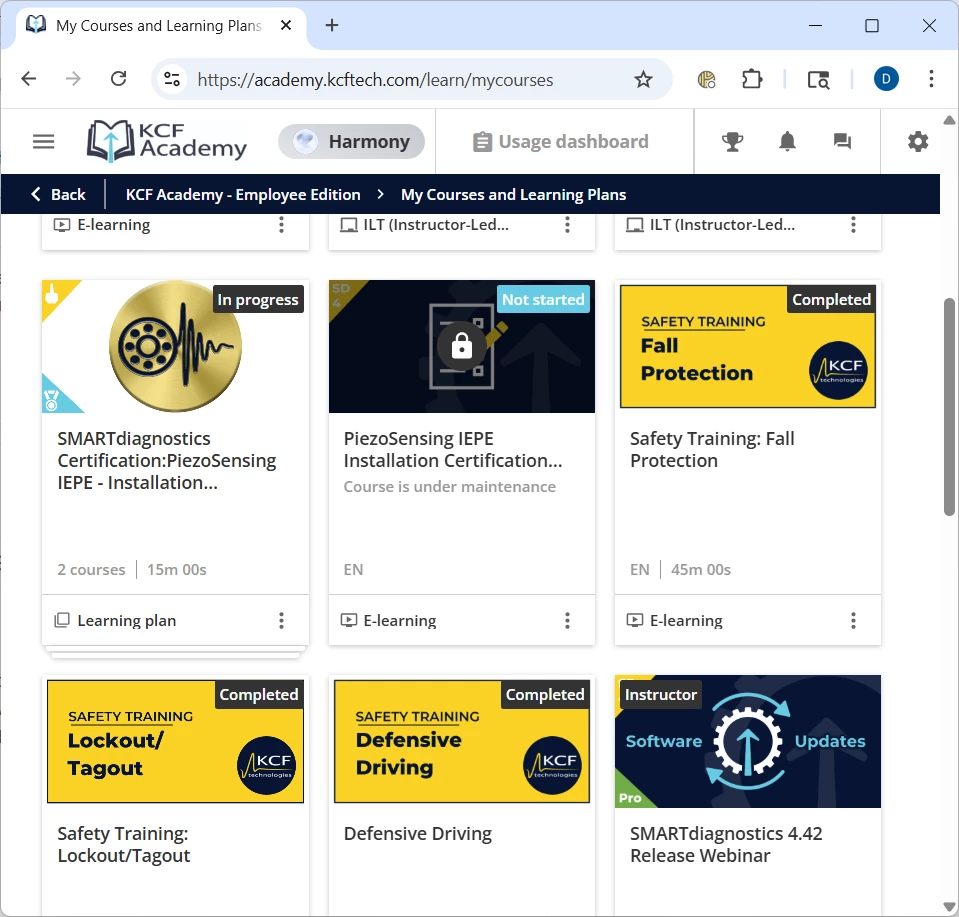This screenshot has height=917, width=959.
Task: Open the browser Extensions puzzle icon
Action: click(752, 80)
